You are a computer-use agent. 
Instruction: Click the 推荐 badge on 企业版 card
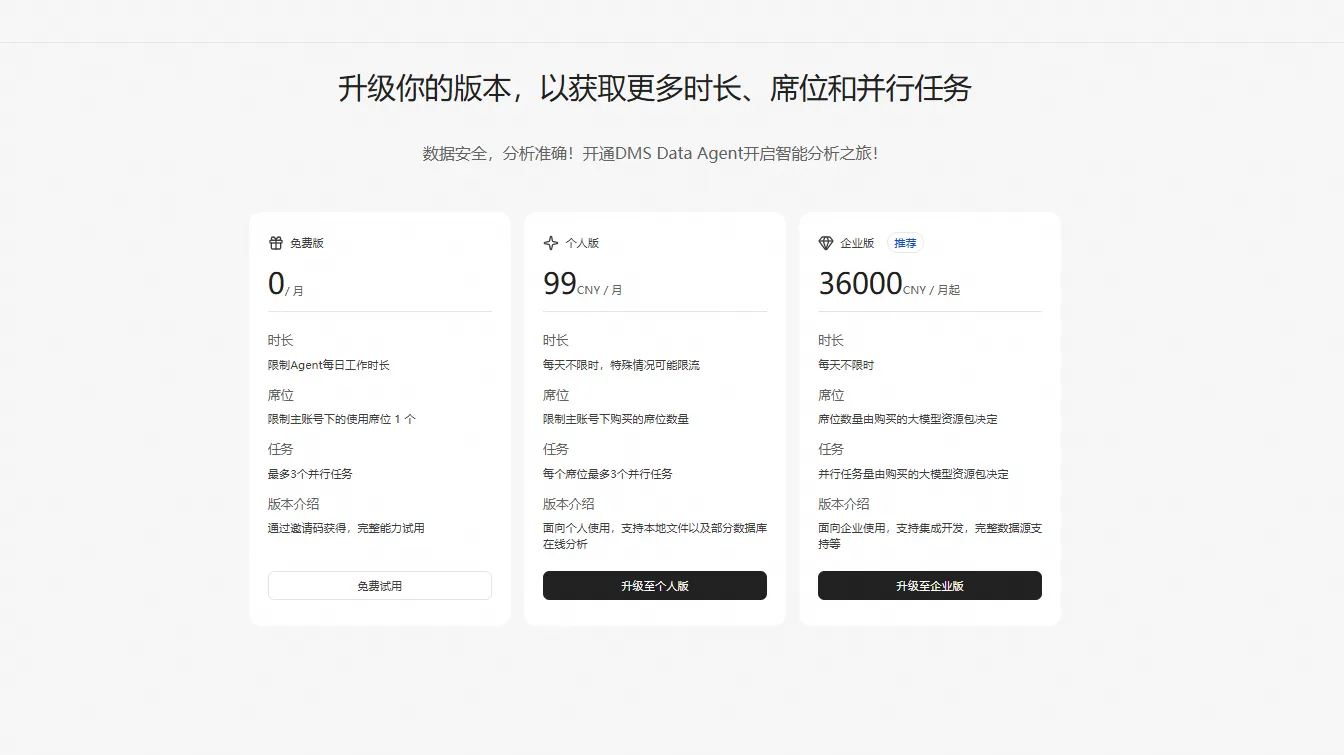905,243
